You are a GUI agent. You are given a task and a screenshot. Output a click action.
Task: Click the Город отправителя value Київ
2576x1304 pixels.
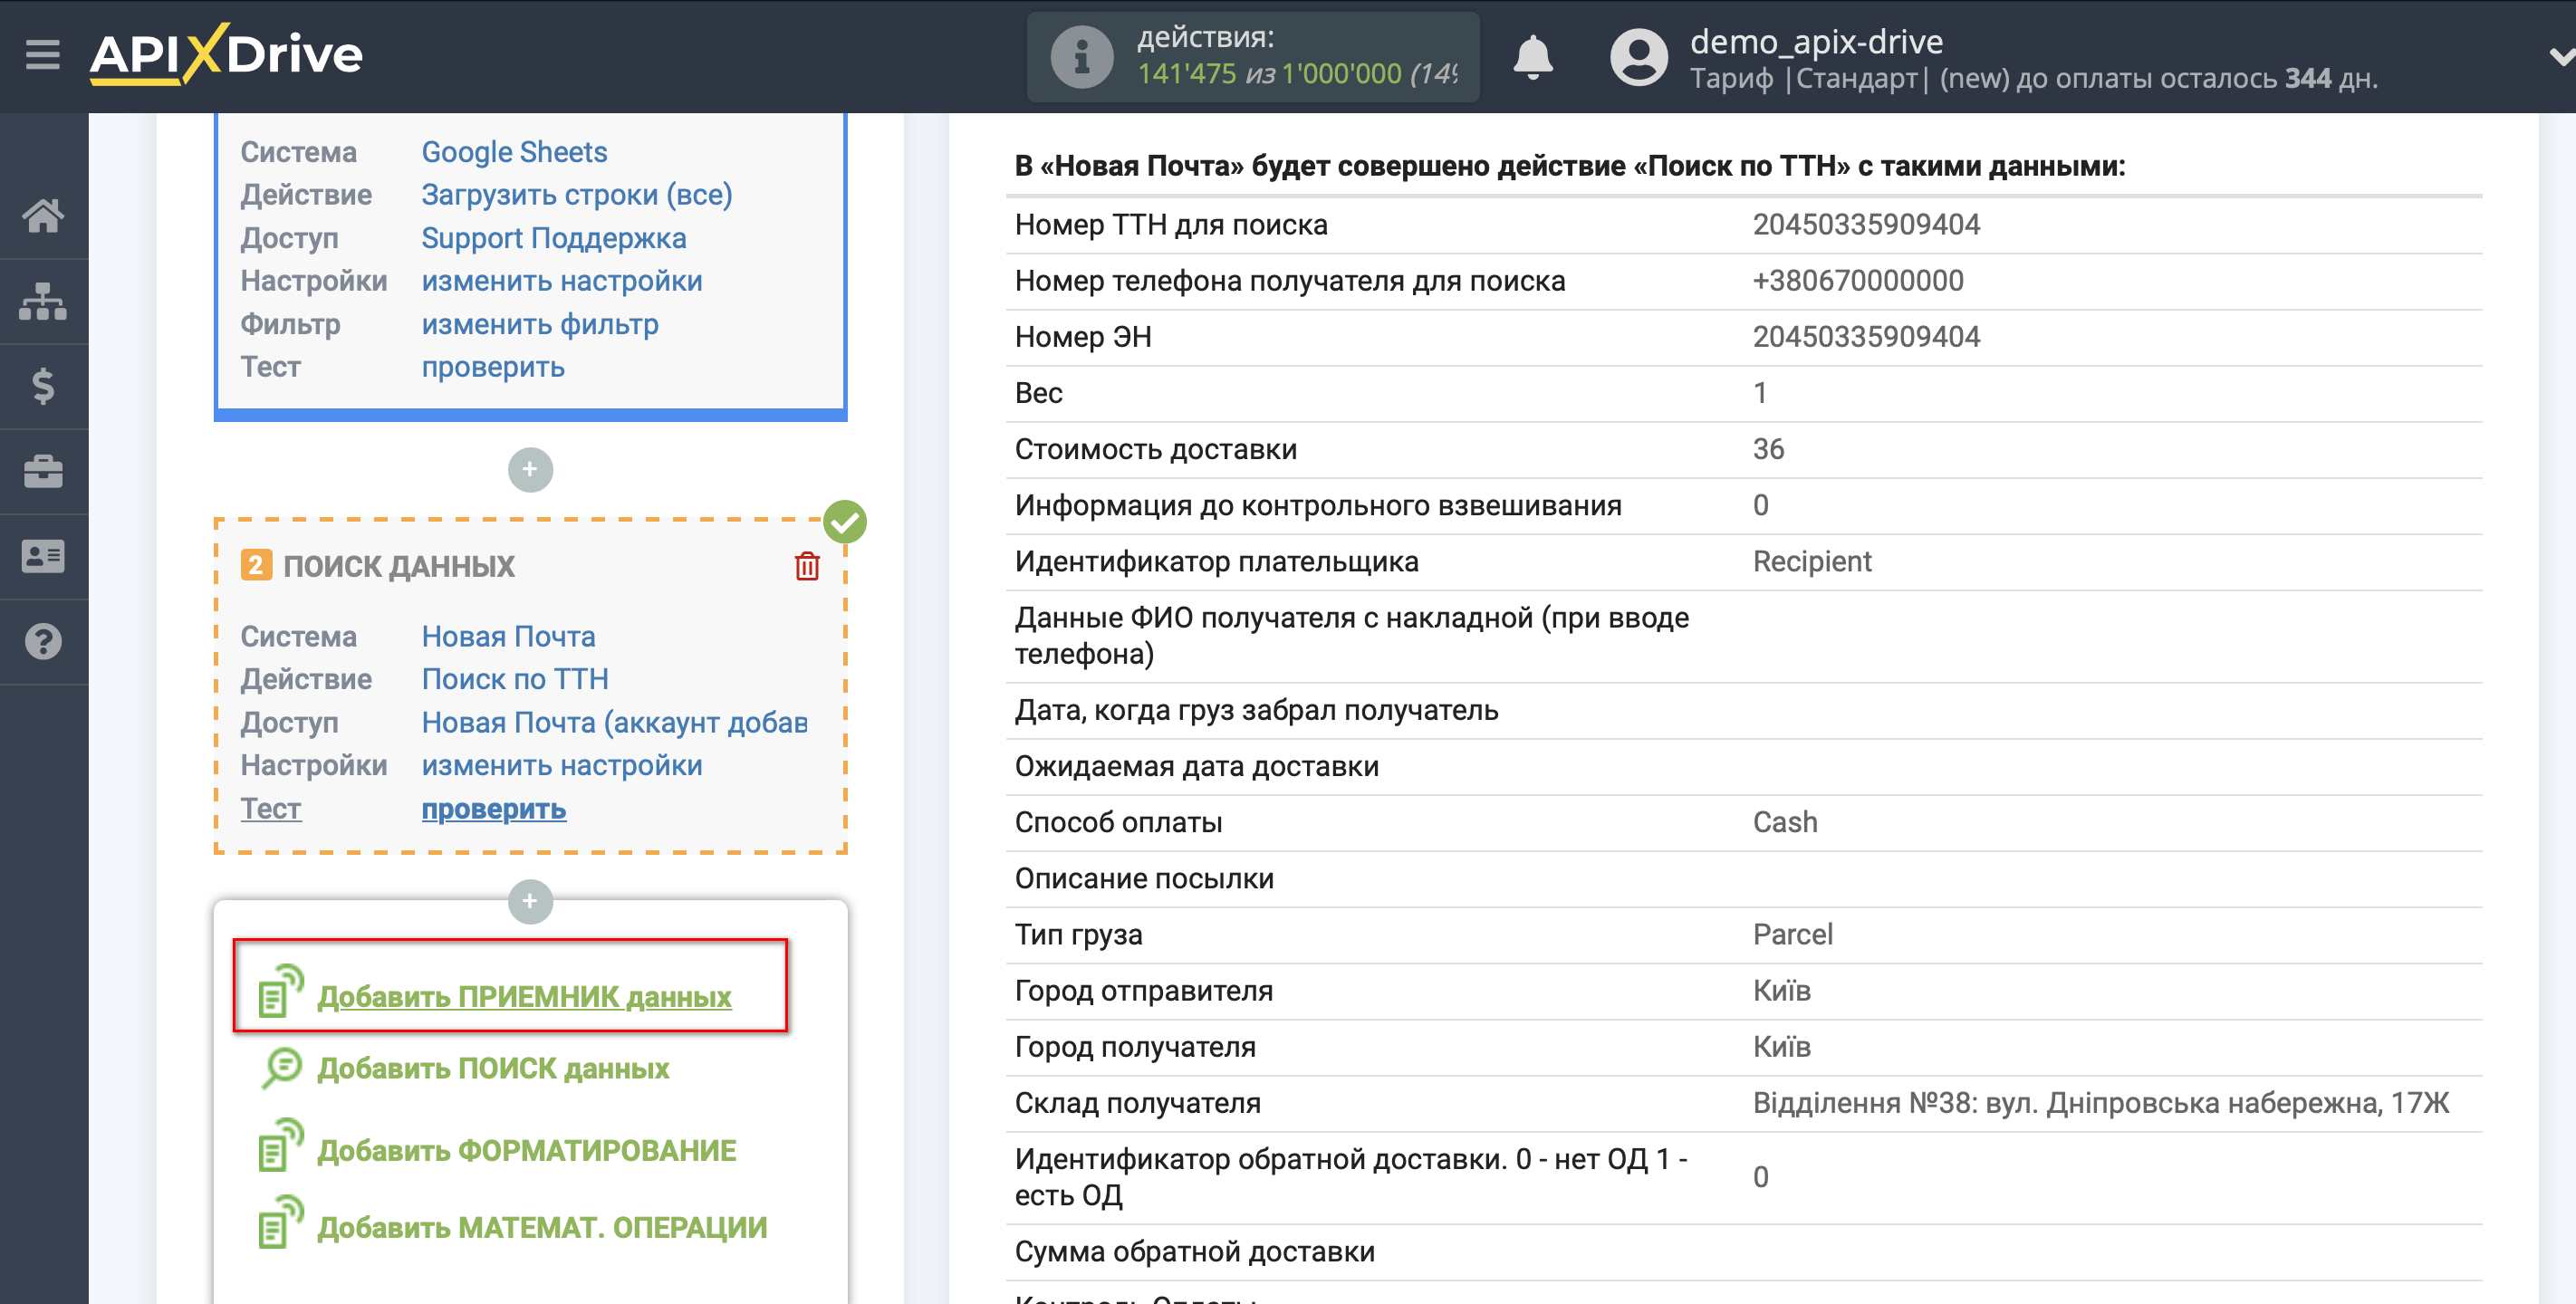click(1782, 990)
